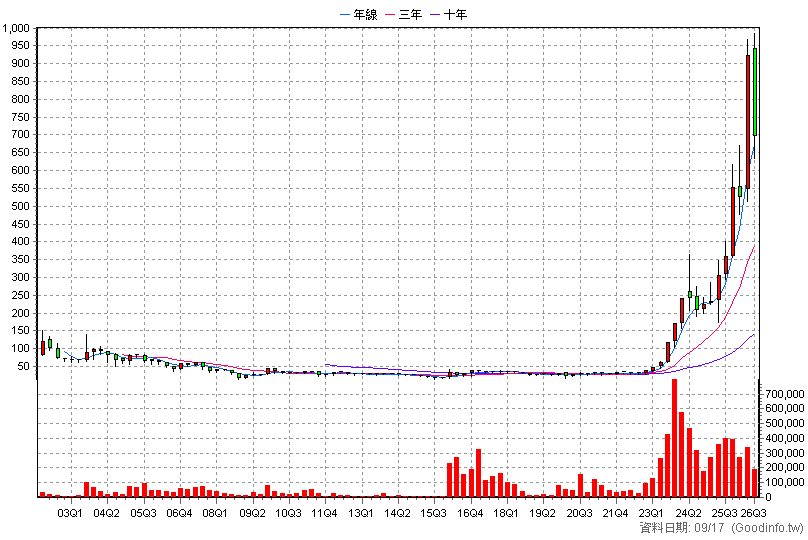Screen dimensions: 808x540
Task: Click the 950 price axis label
Action: [21, 46]
